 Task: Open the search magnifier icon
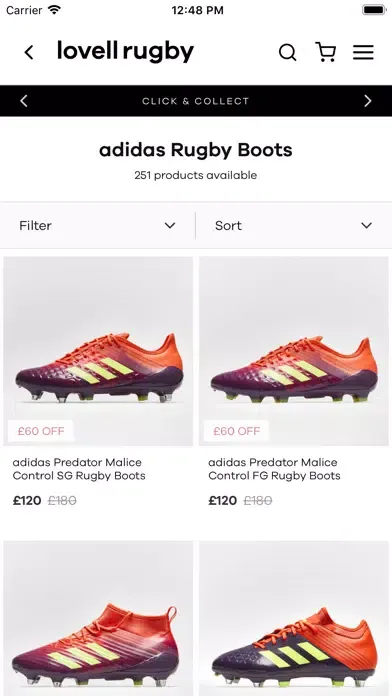point(287,52)
